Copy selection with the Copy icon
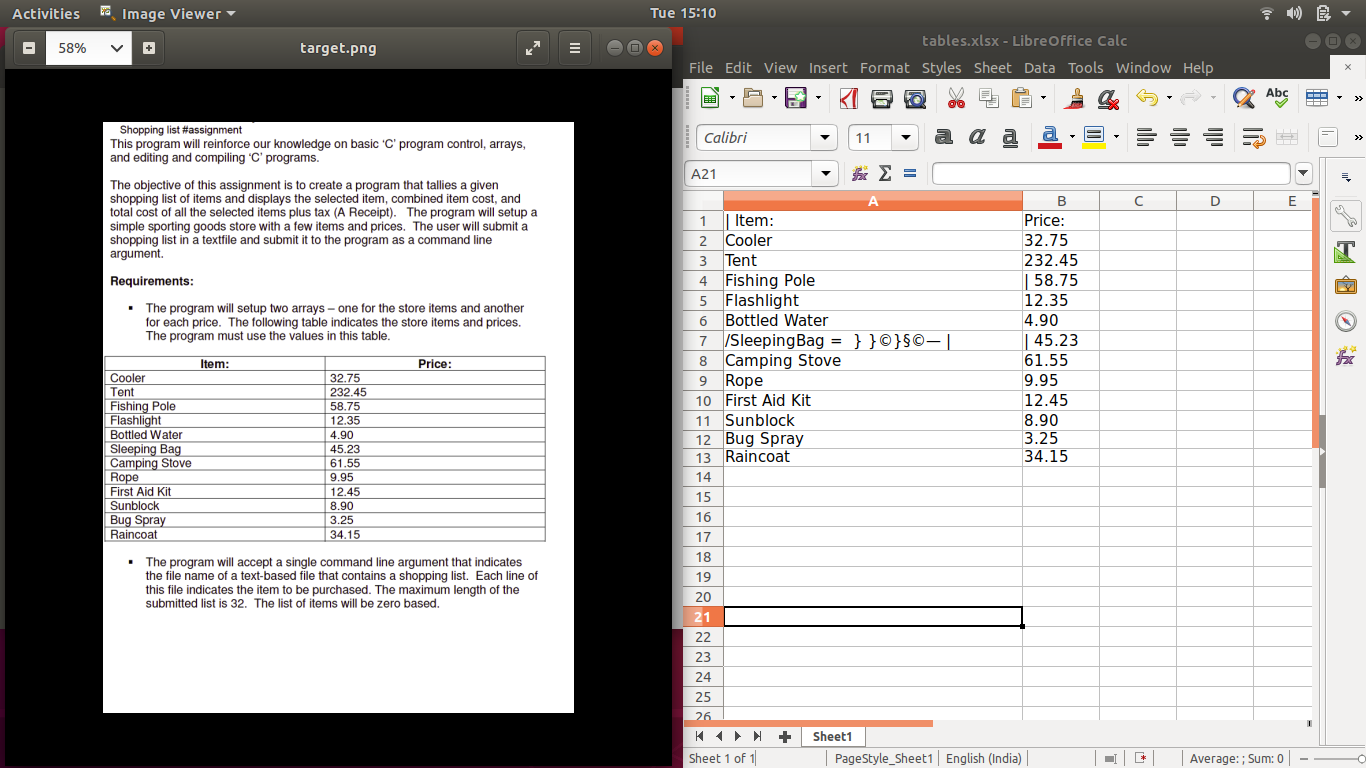The image size is (1366, 768). 989,98
